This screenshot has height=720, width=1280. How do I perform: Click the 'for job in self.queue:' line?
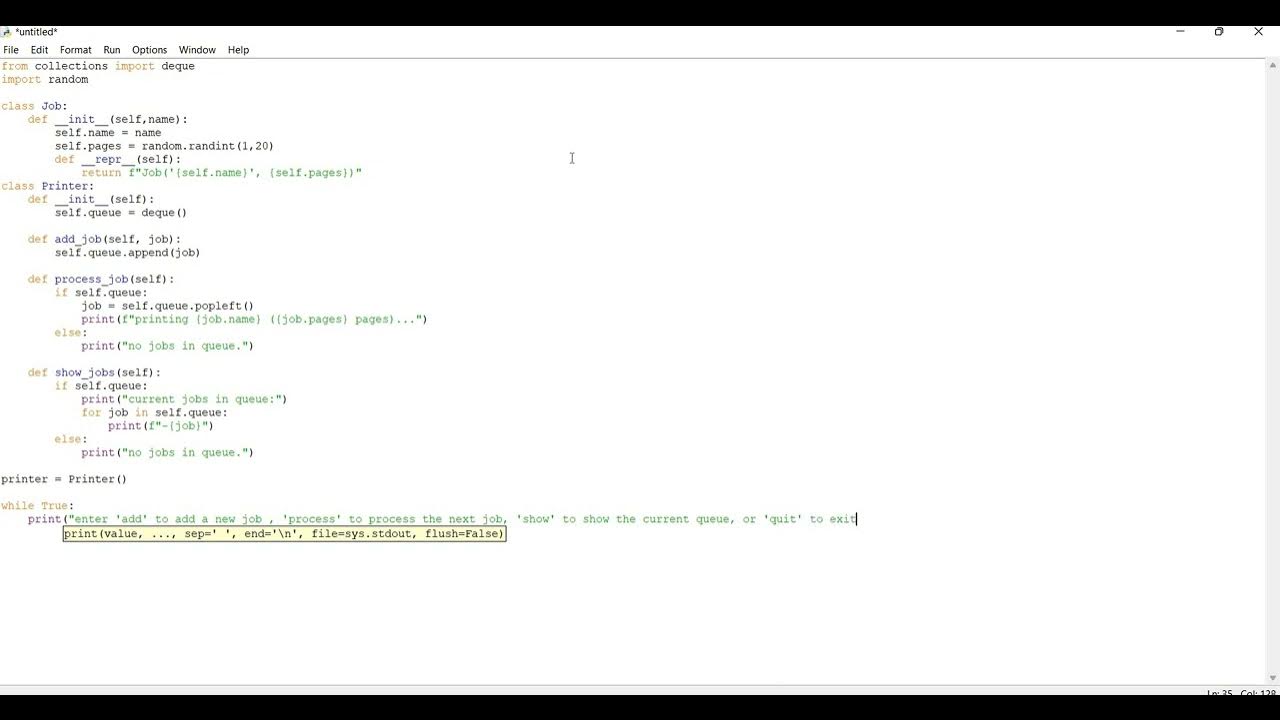pyautogui.click(x=155, y=412)
